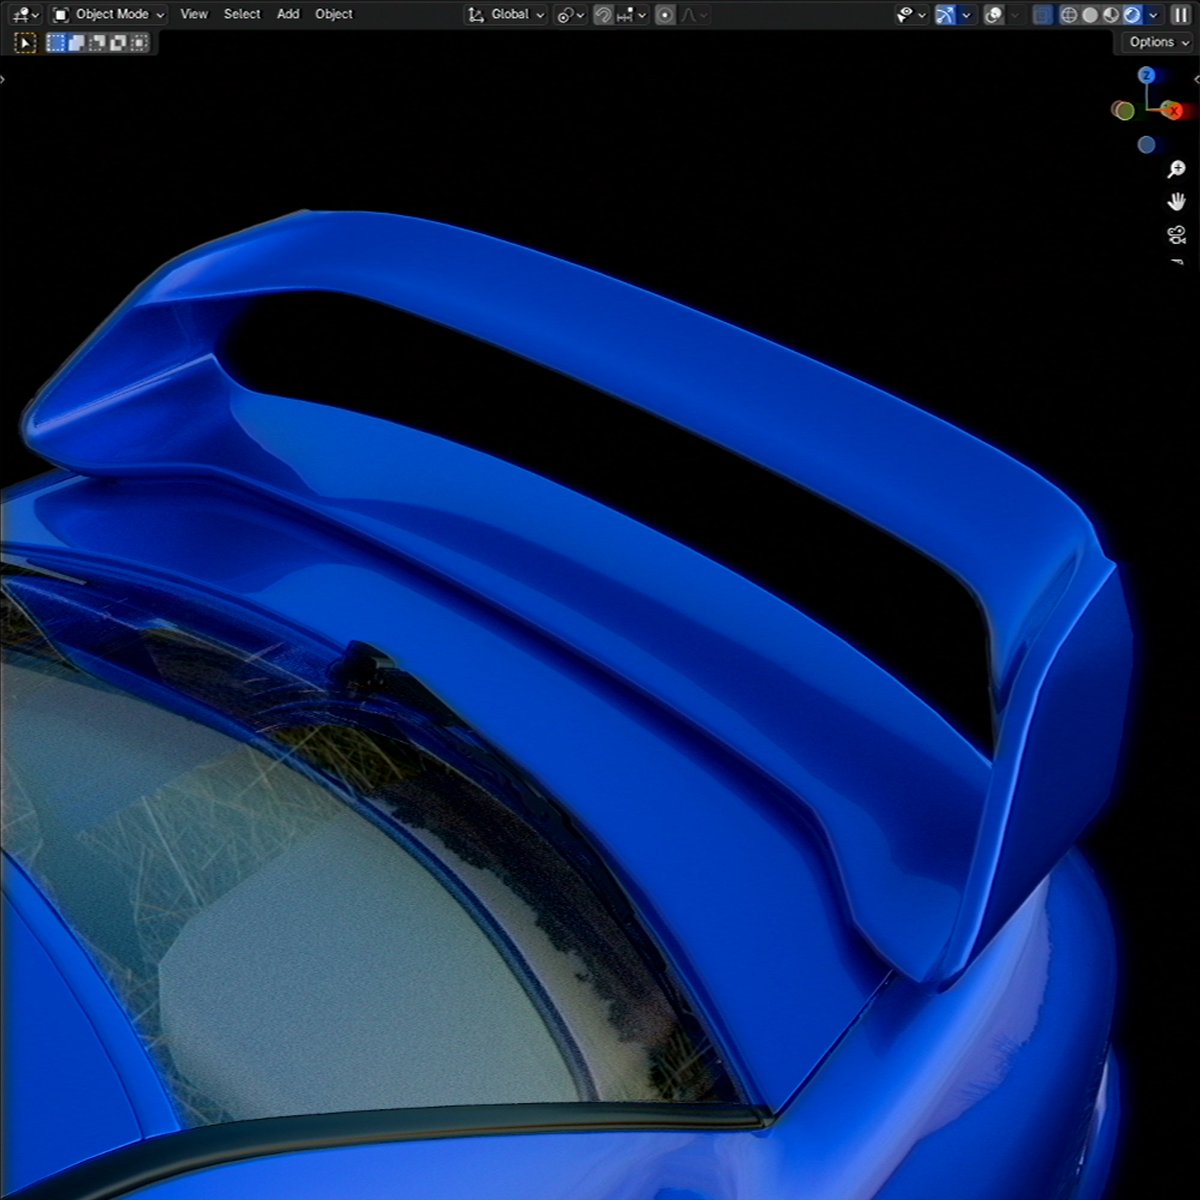The image size is (1200, 1200).
Task: Open viewport shading options dropdown
Action: (x=1153, y=15)
